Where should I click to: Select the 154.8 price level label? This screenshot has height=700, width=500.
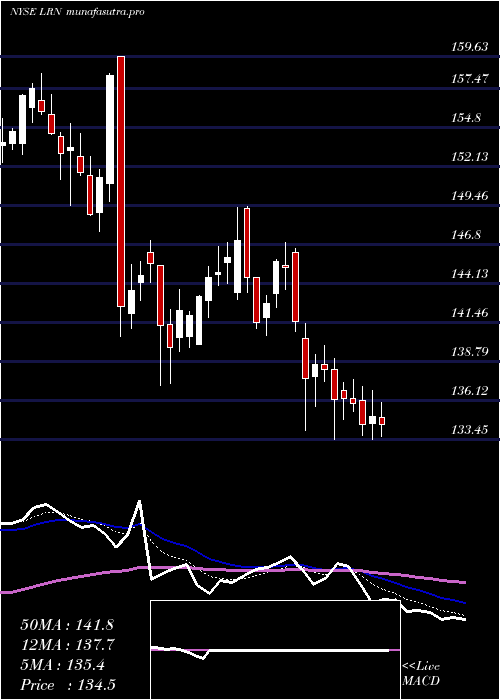(465, 118)
